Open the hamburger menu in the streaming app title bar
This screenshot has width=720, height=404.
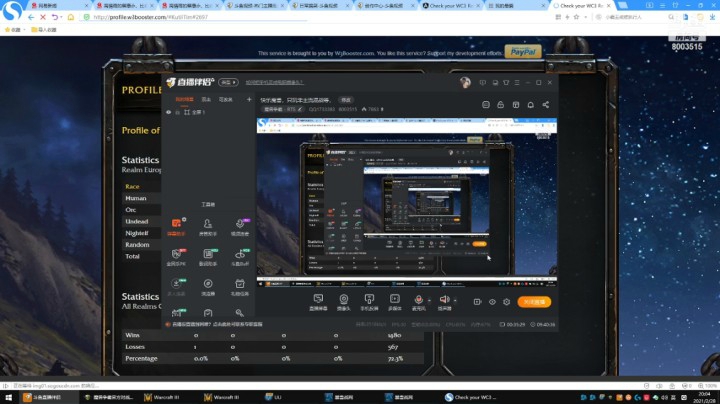click(517, 83)
